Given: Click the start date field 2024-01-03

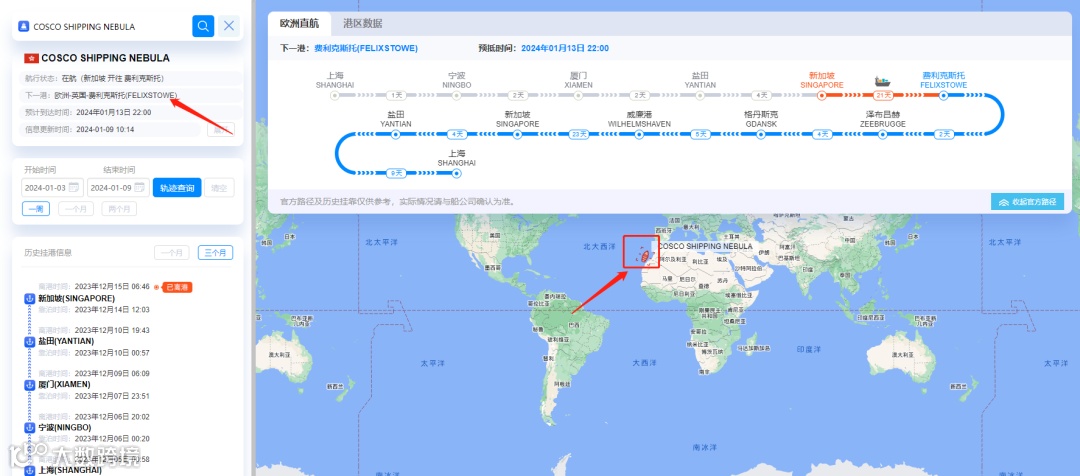Looking at the screenshot, I should (51, 187).
